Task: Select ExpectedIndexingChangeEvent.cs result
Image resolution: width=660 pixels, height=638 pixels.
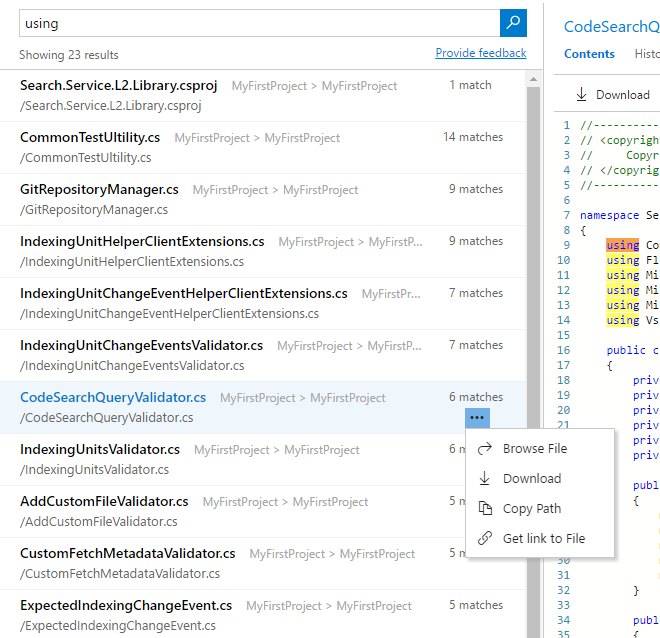Action: pos(263,615)
